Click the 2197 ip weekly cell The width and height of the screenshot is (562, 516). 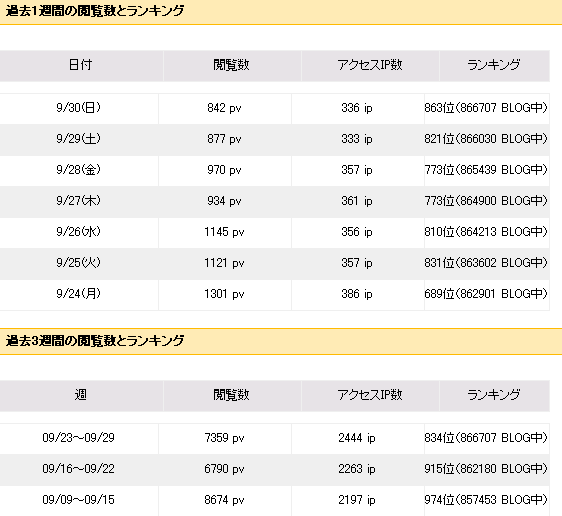click(x=357, y=500)
